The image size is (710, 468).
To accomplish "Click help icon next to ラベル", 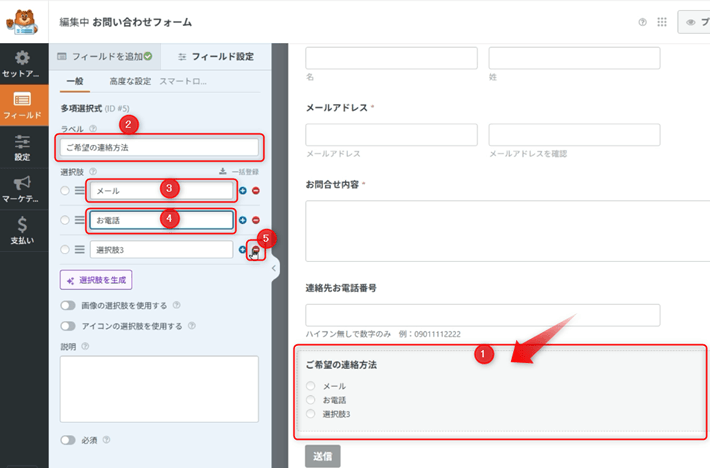I will [x=93, y=129].
